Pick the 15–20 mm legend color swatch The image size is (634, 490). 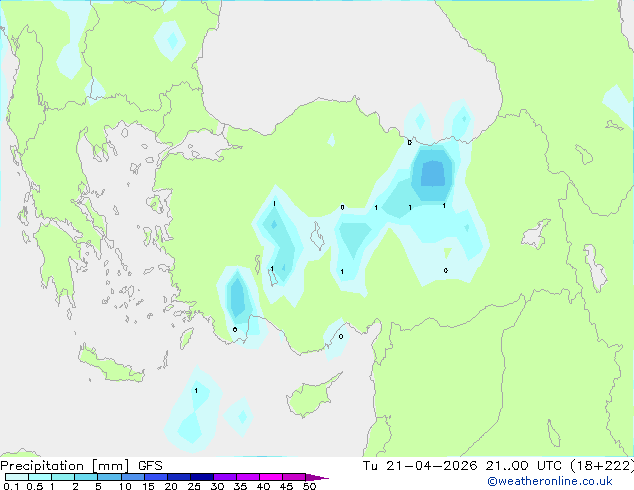coord(155,477)
